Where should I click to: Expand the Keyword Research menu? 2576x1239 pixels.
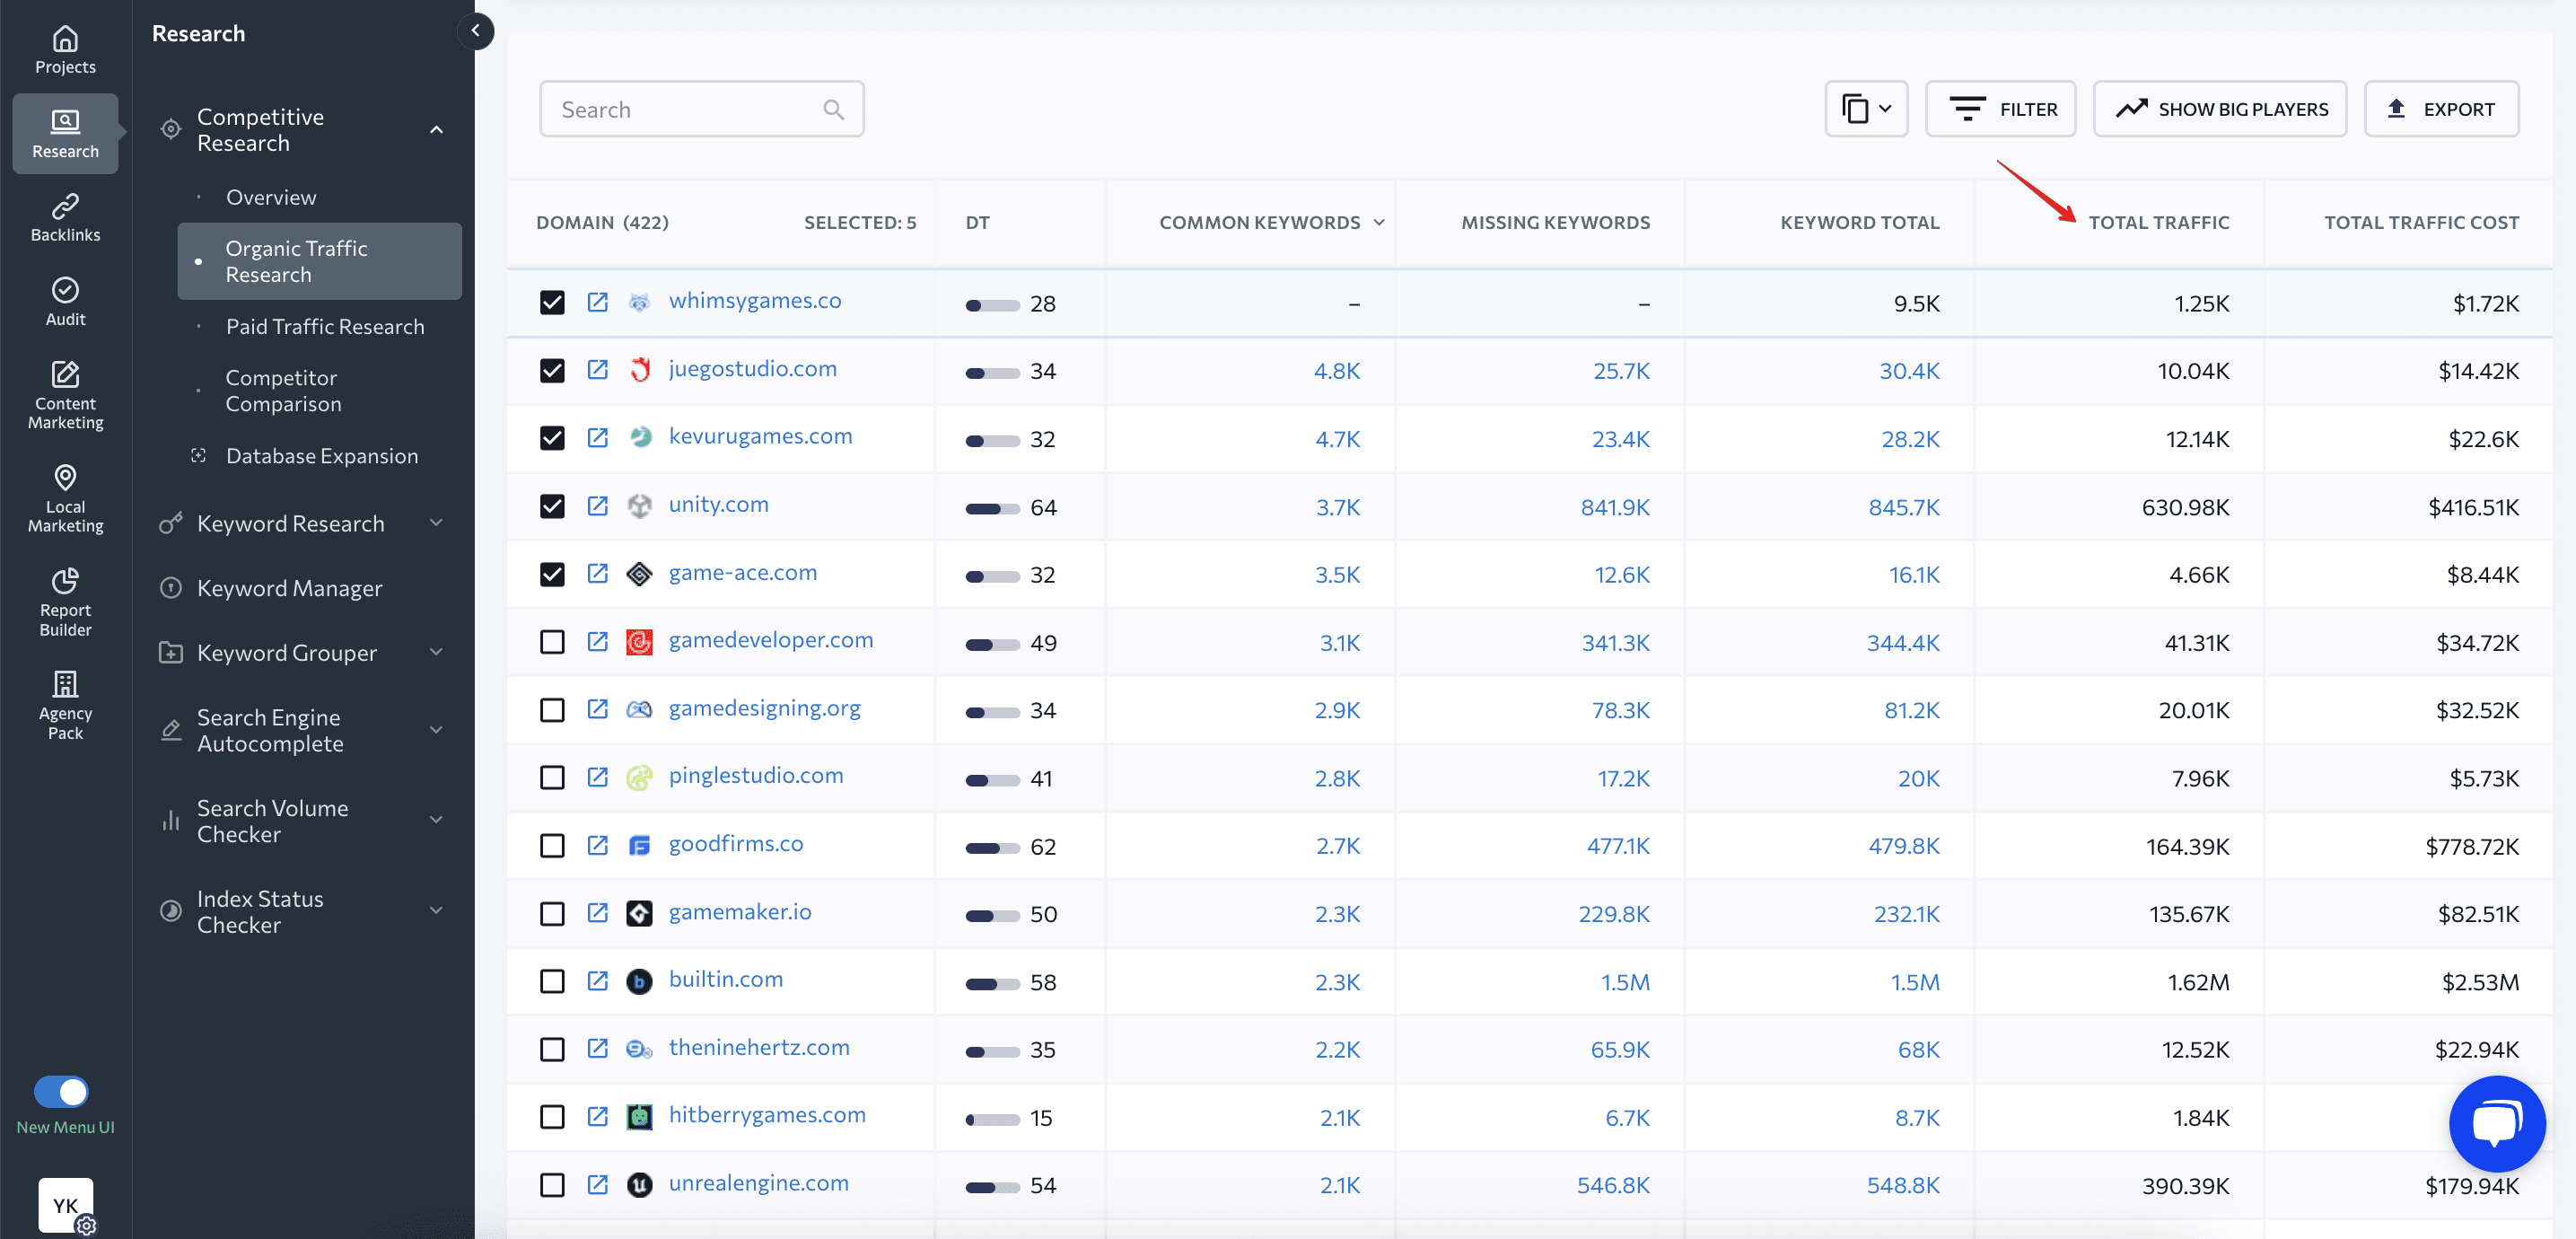(x=436, y=523)
